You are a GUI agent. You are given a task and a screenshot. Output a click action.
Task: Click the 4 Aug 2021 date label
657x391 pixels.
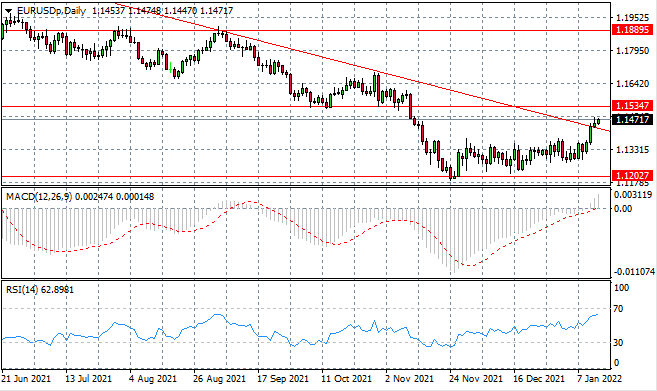coord(153,378)
